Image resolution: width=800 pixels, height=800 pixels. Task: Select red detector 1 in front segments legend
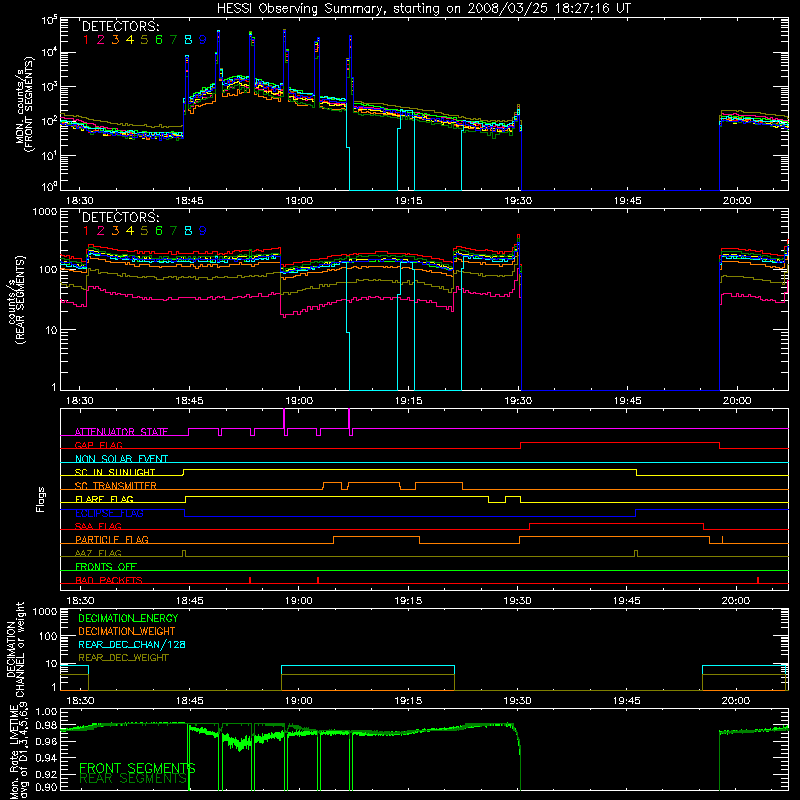pos(86,40)
